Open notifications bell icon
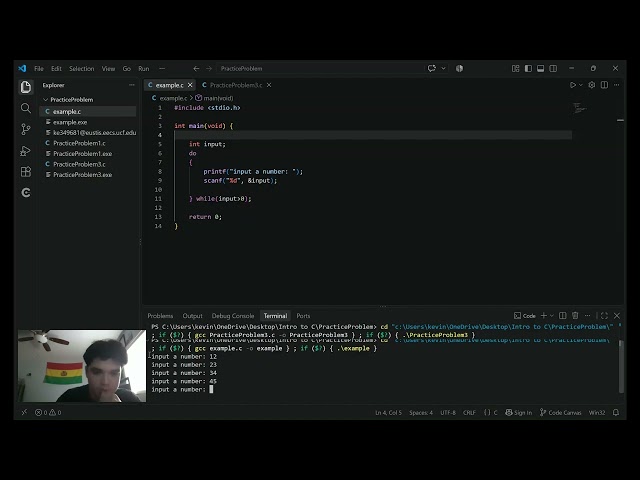This screenshot has height=480, width=640. (616, 413)
